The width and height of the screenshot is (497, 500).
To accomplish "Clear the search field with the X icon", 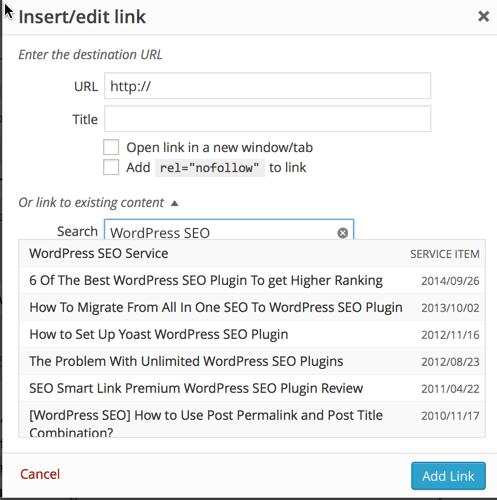I will click(x=342, y=233).
